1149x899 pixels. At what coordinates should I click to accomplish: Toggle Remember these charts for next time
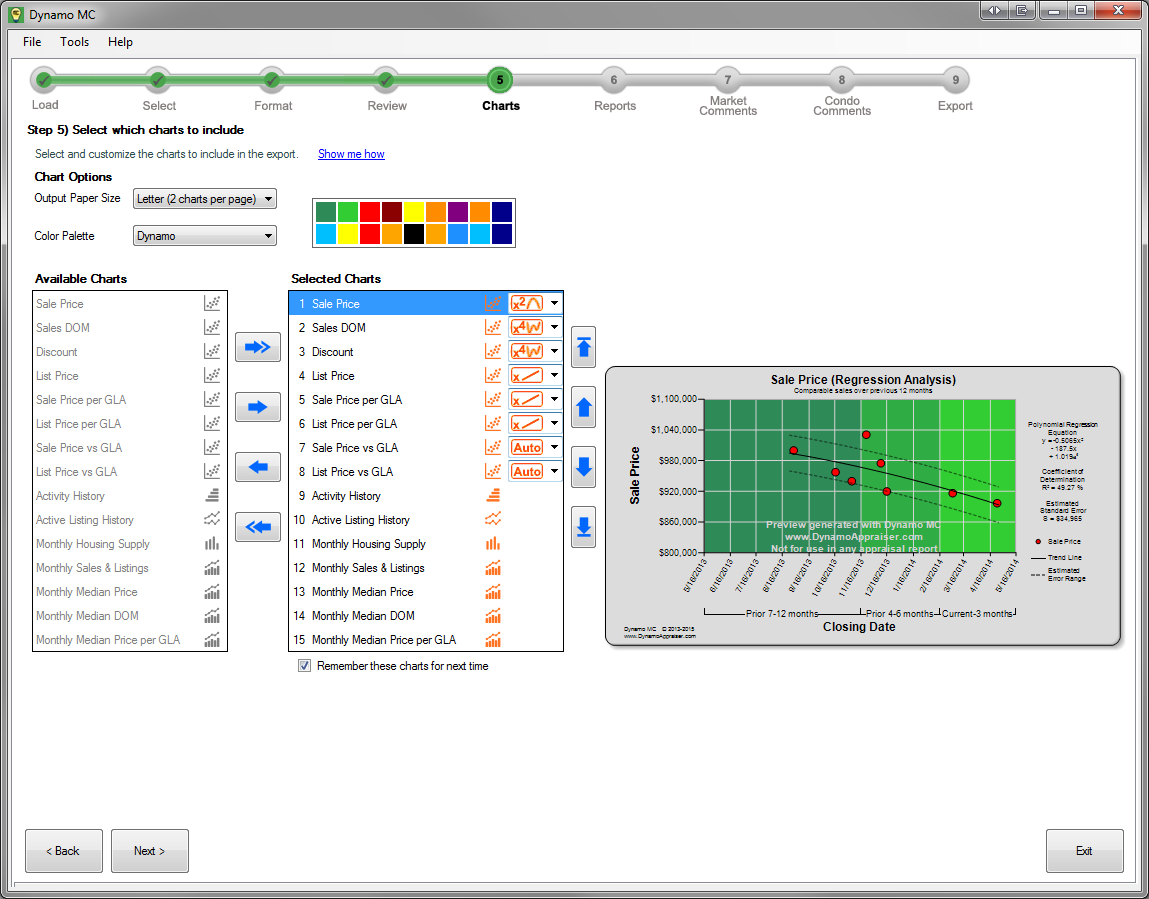(305, 666)
